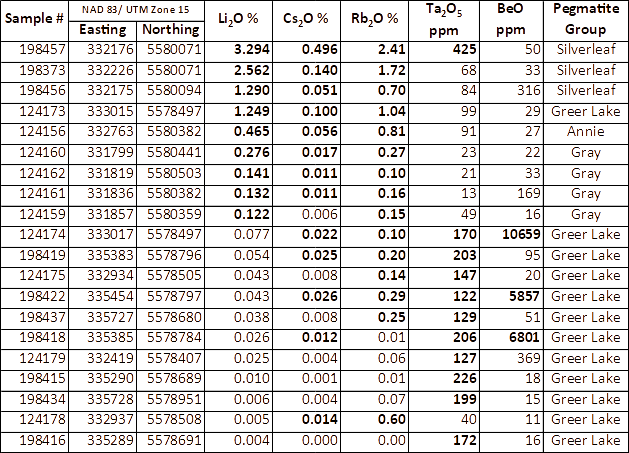Click the Li2O % column header
629x453 pixels.
click(238, 18)
